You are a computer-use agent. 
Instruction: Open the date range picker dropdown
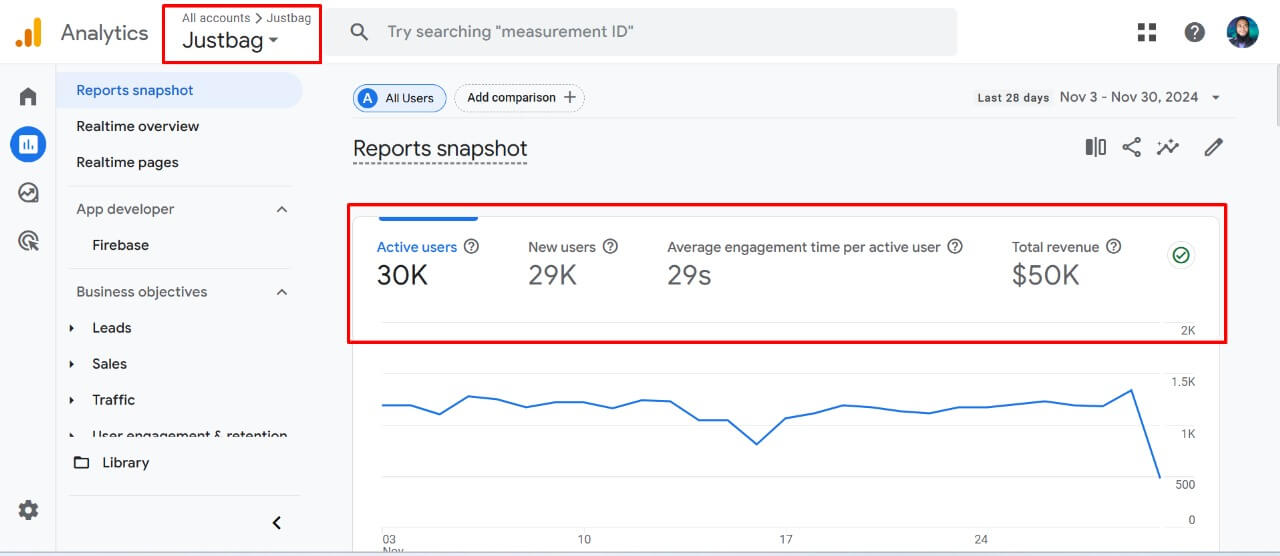click(1141, 97)
